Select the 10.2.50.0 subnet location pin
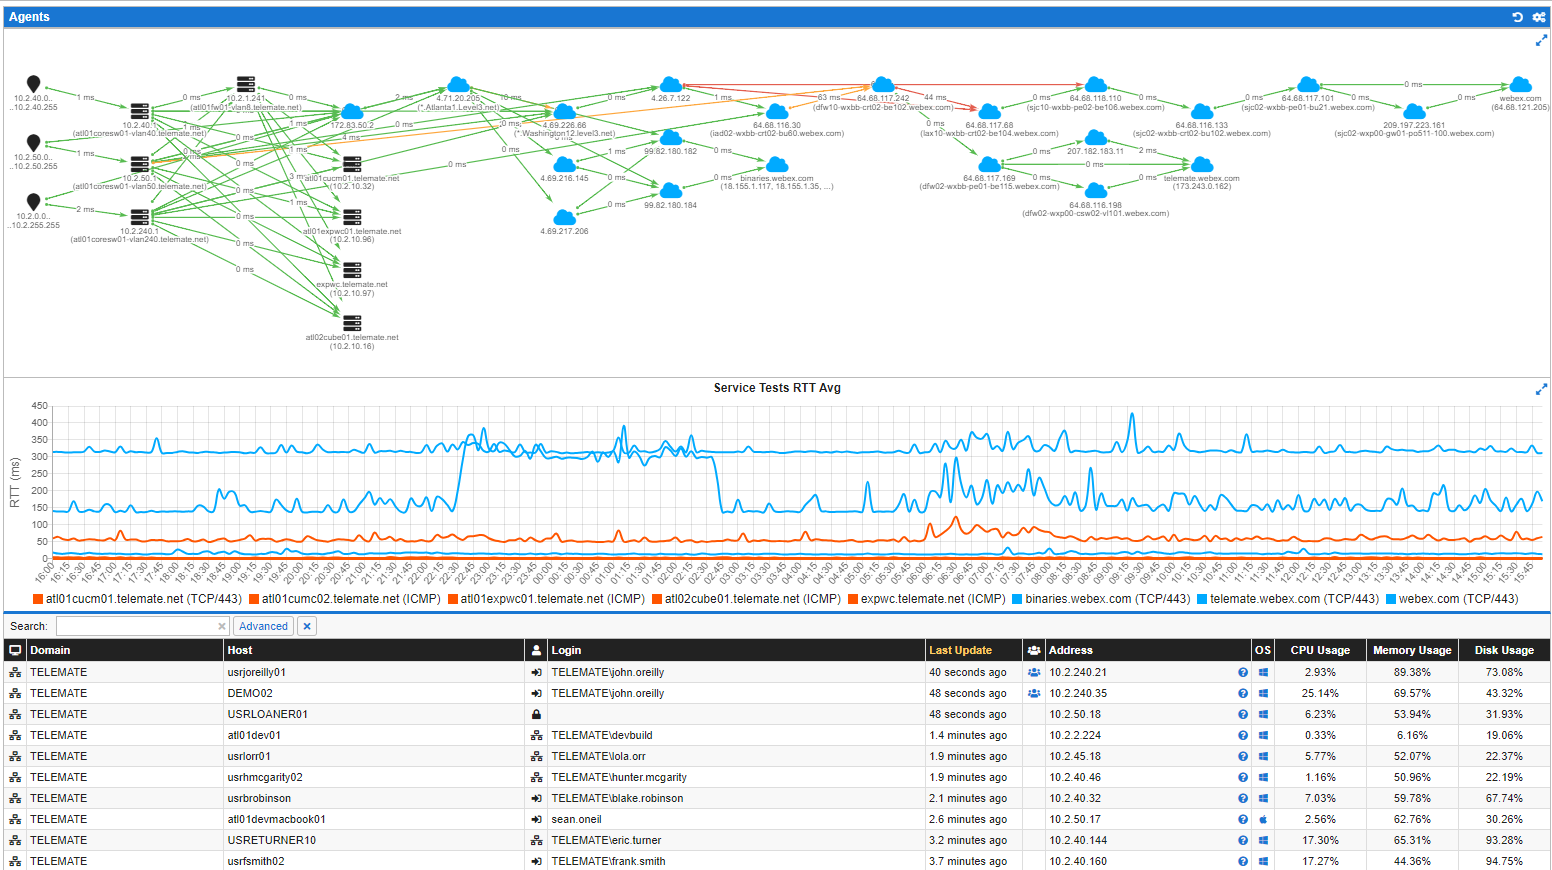Screen dimensions: 1552x870 coord(34,143)
